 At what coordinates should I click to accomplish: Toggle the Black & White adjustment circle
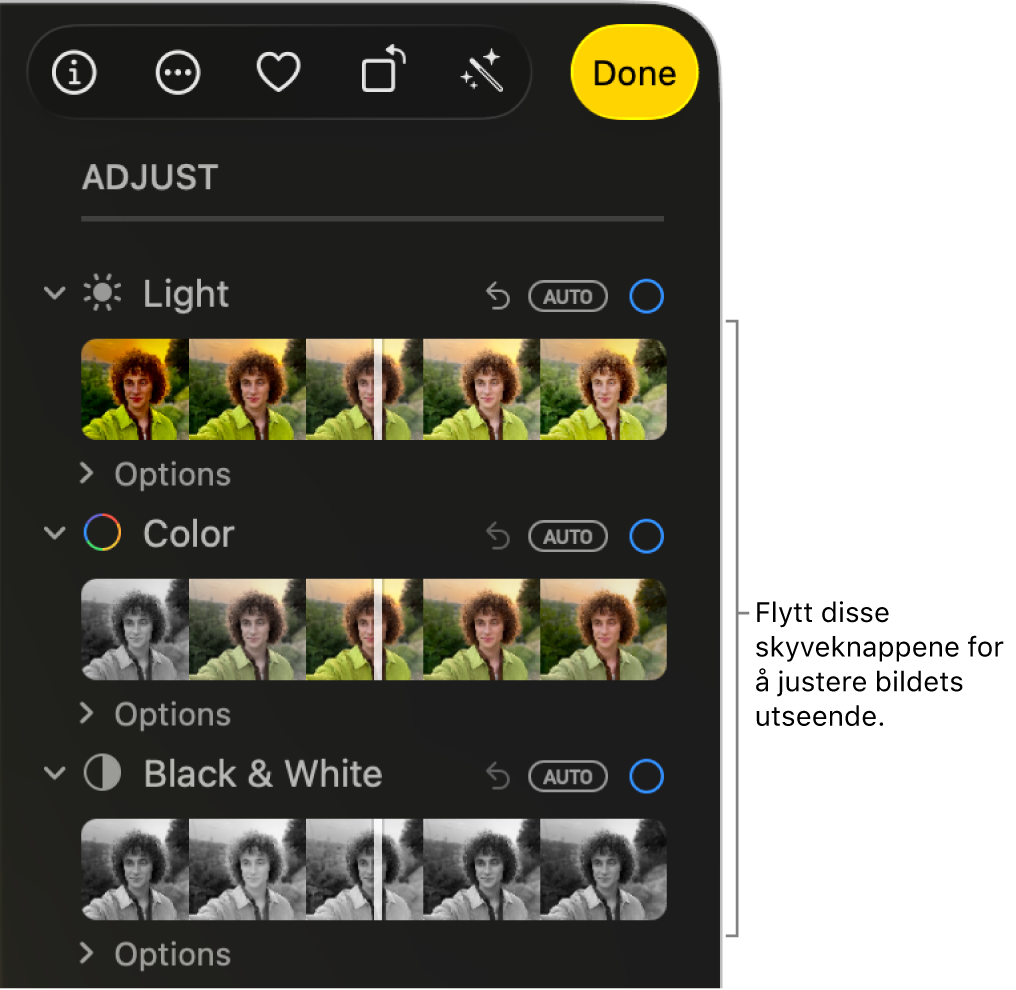coord(647,776)
